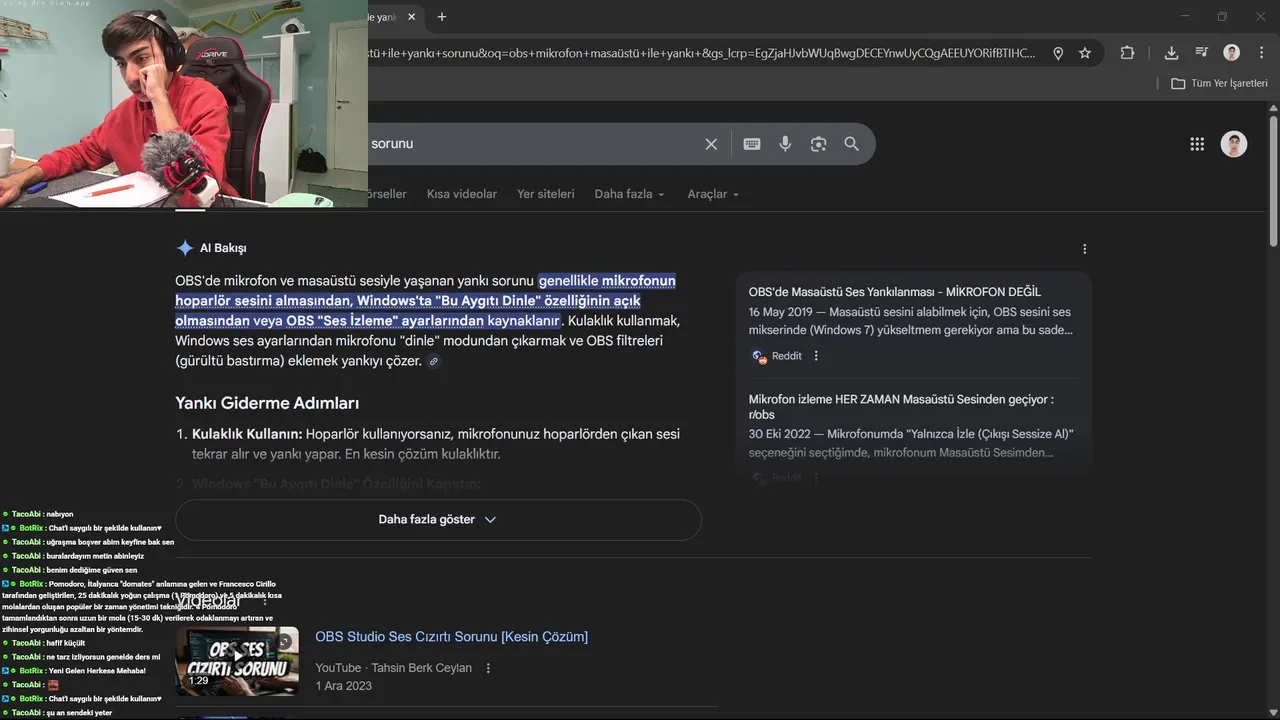
Task: Click the Kulaklık Kullanın step text
Action: (436, 444)
